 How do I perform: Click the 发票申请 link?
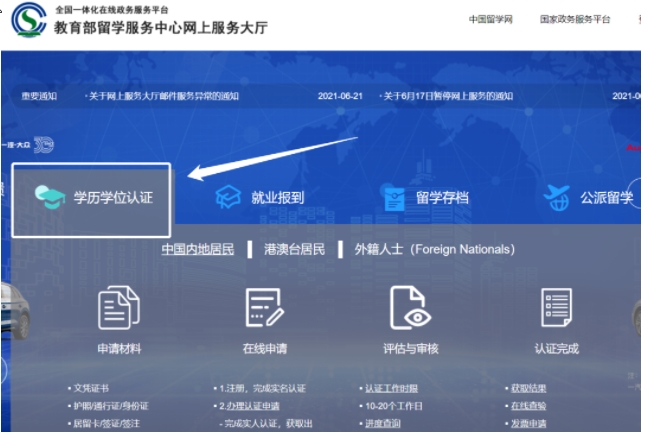pos(529,424)
